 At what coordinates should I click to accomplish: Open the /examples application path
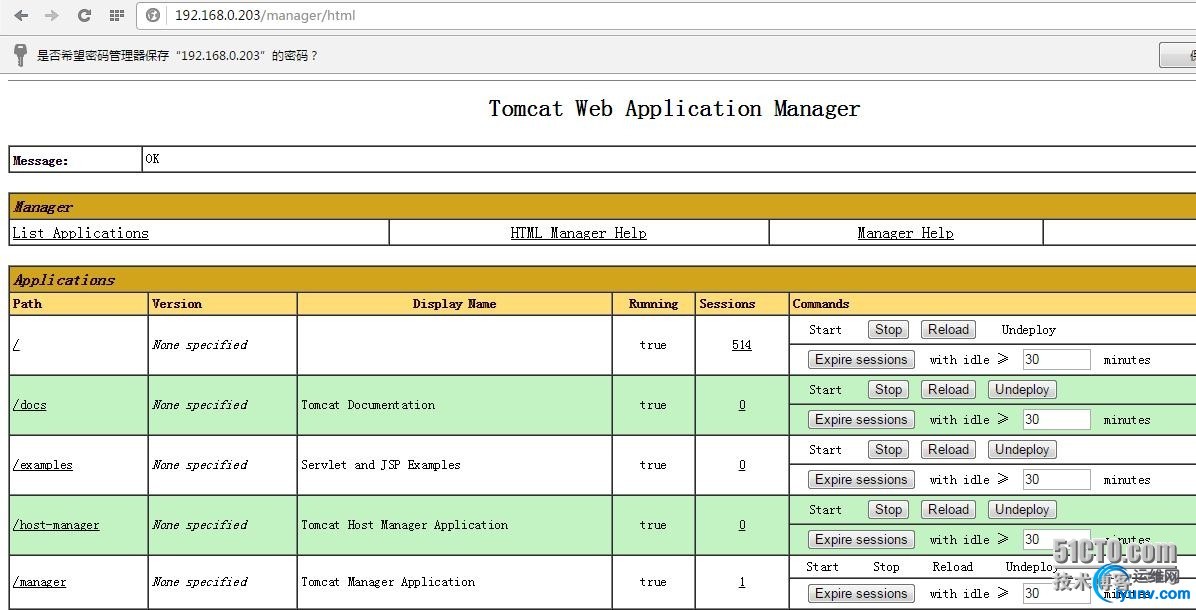tap(42, 465)
